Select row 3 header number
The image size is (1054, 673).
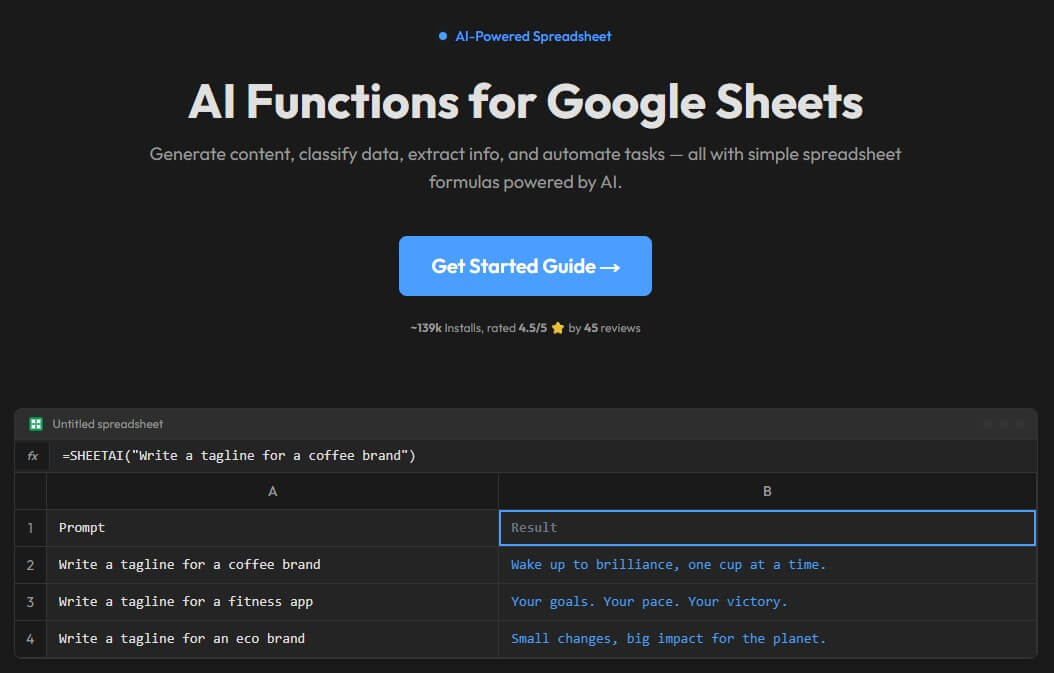pyautogui.click(x=30, y=602)
